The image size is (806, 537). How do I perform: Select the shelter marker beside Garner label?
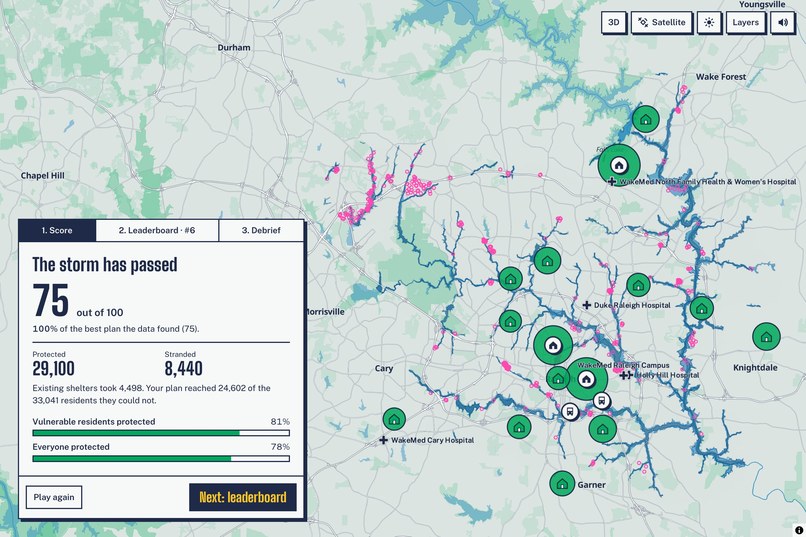click(x=562, y=483)
